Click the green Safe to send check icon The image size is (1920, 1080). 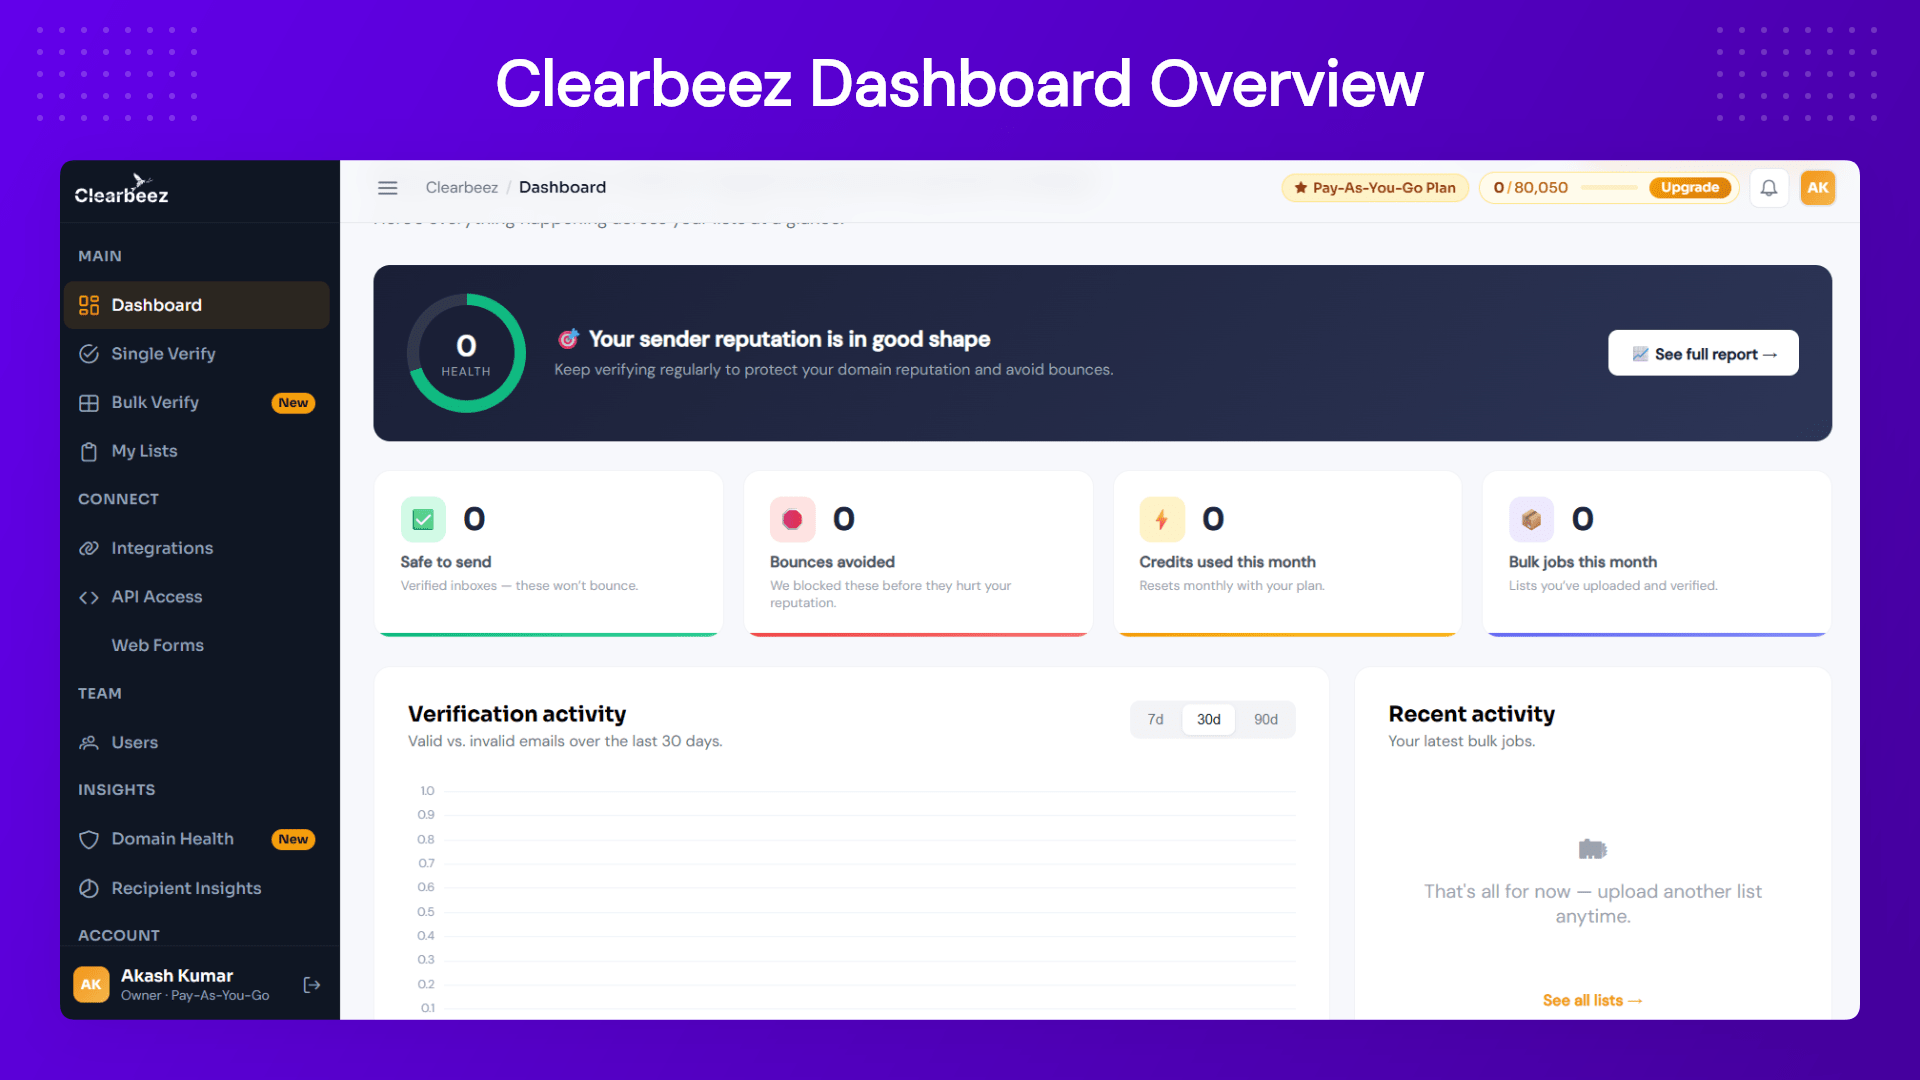[423, 520]
